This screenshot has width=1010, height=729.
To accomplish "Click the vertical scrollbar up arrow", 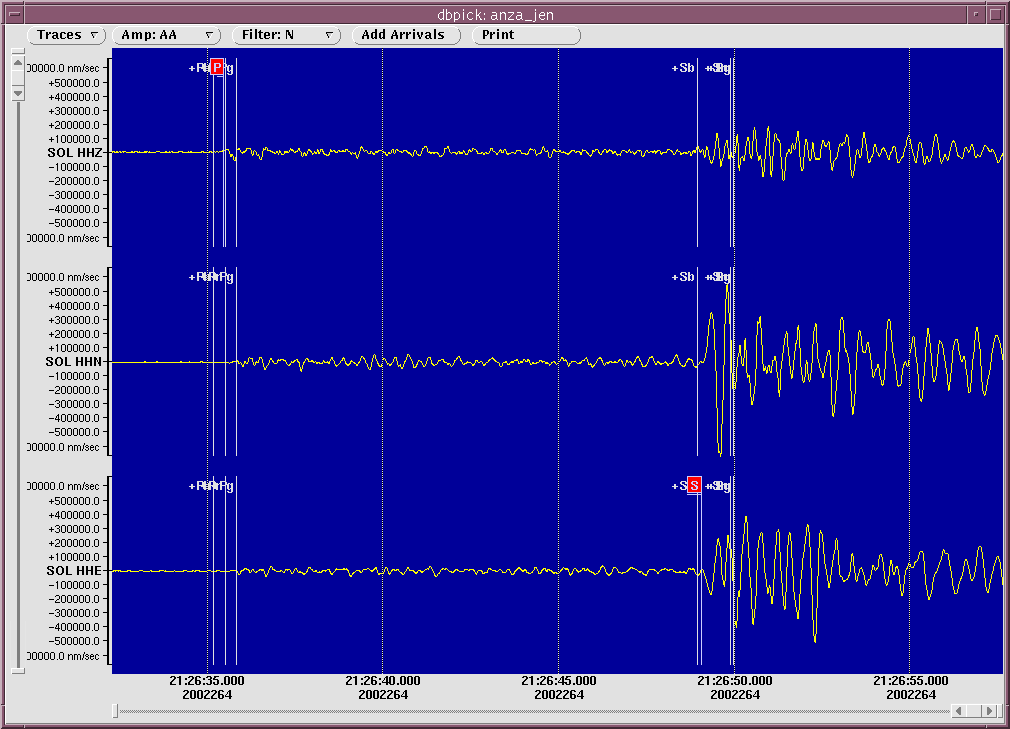I will [x=18, y=63].
